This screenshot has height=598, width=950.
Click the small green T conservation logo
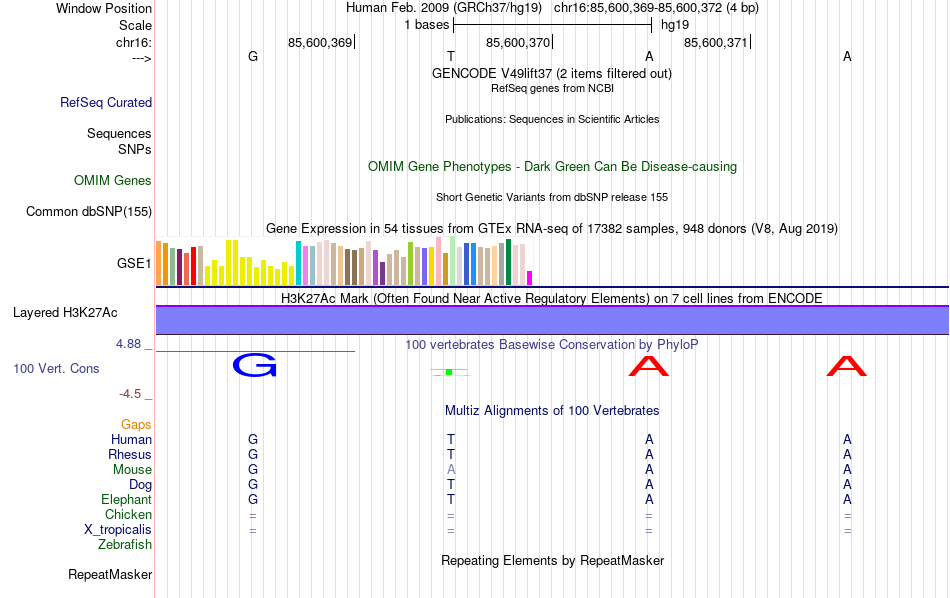coord(449,371)
